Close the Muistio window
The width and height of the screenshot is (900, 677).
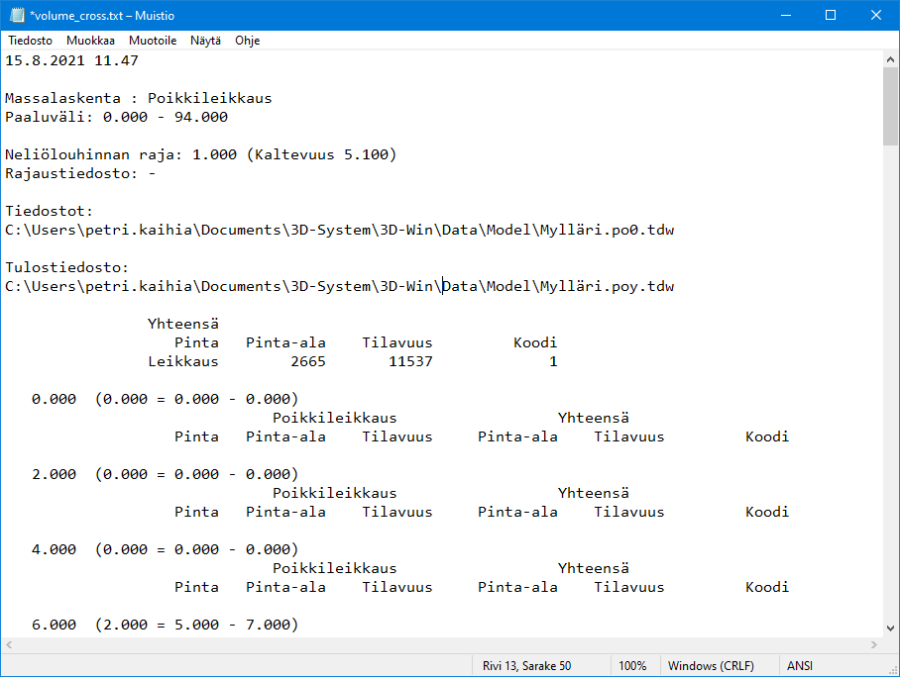[x=876, y=15]
